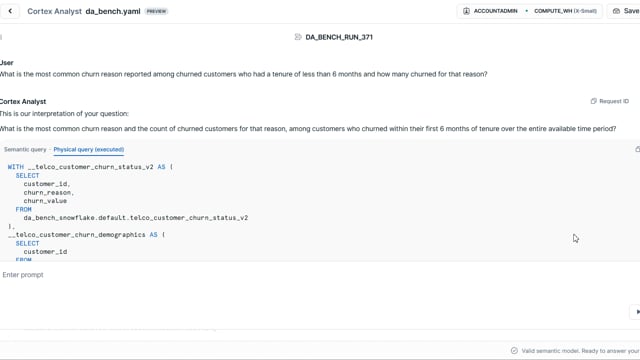
Task: Click the Save button label
Action: 631,11
